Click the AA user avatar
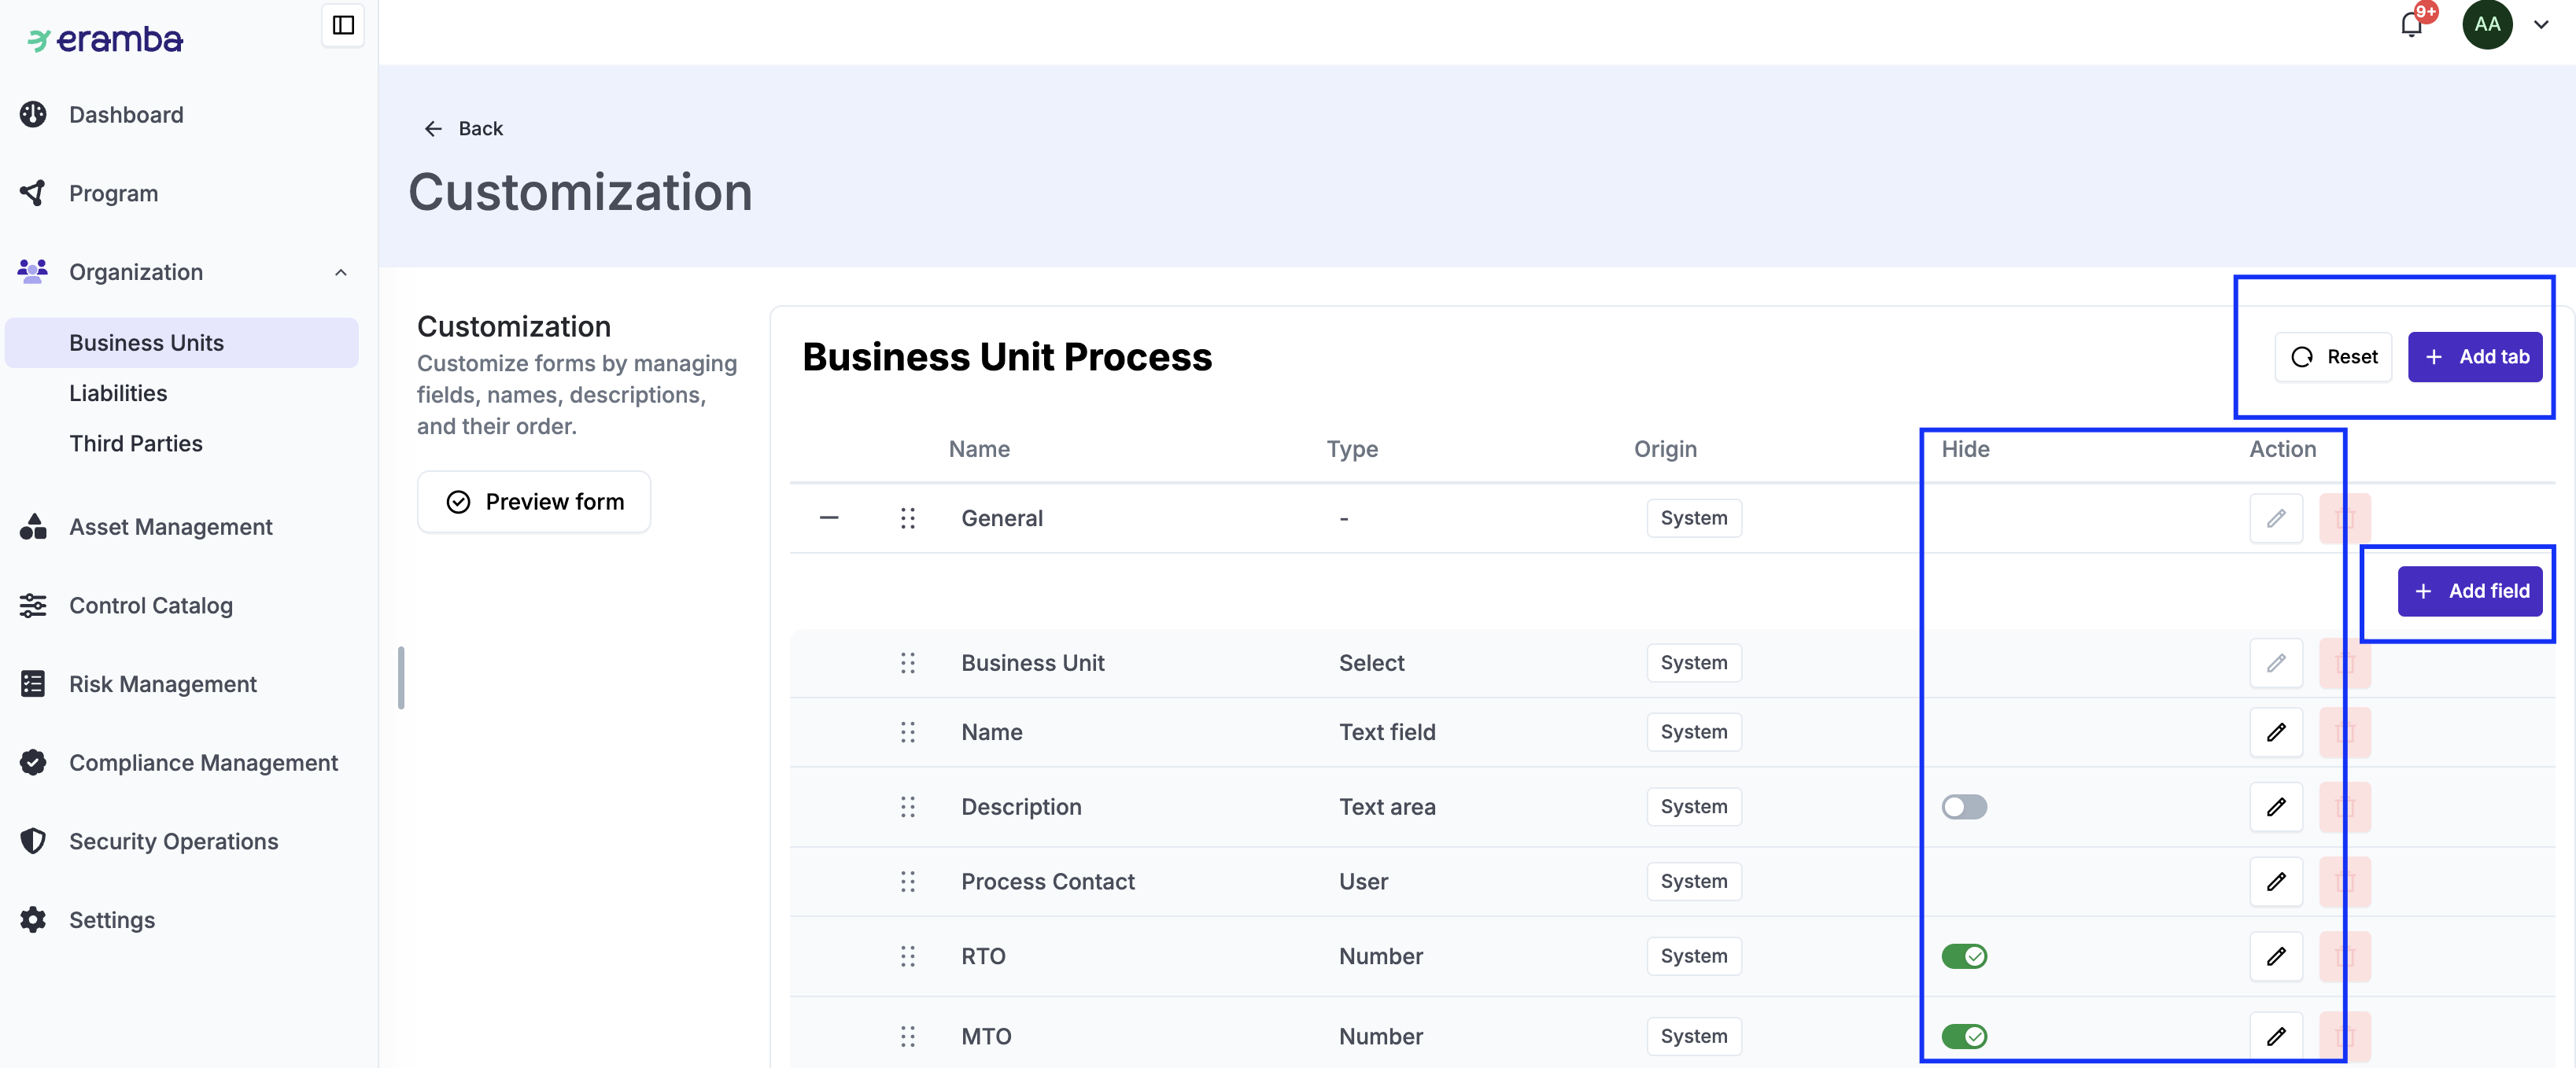The height and width of the screenshot is (1068, 2576). pos(2486,25)
